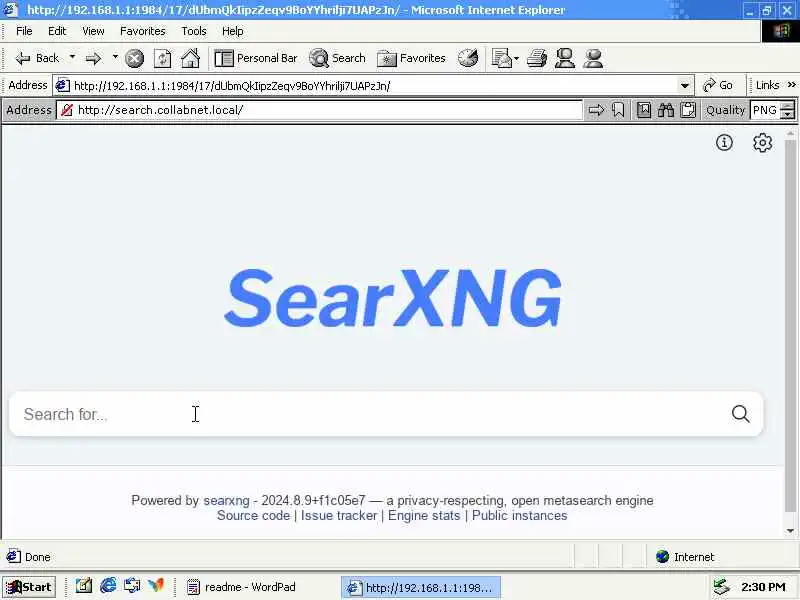Click the Done status bar text
This screenshot has height=600, width=800.
click(38, 557)
